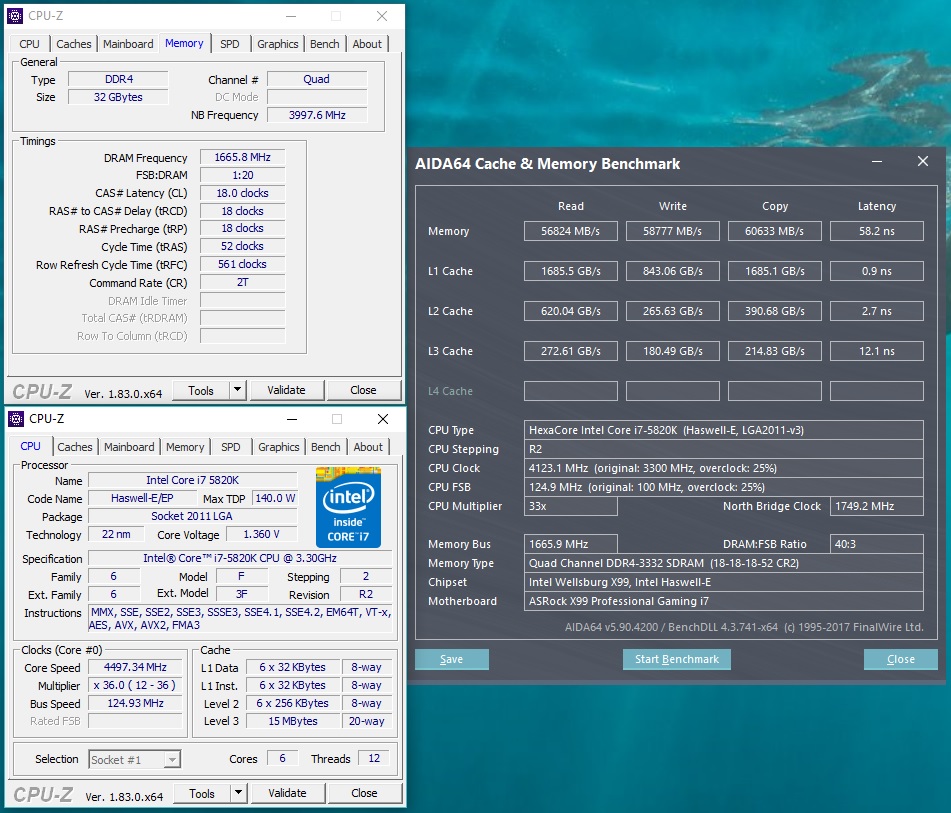Open the Socket #1 selection dropdown

tap(135, 759)
